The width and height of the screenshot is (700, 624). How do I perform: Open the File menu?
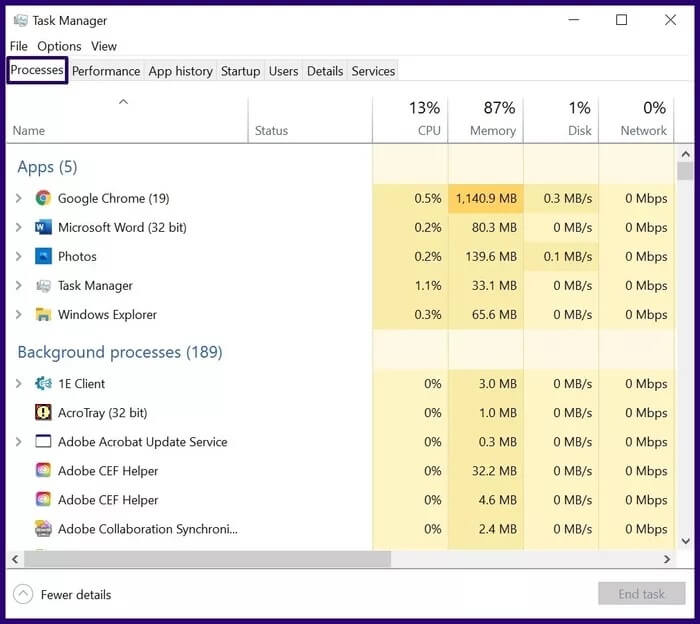click(19, 46)
